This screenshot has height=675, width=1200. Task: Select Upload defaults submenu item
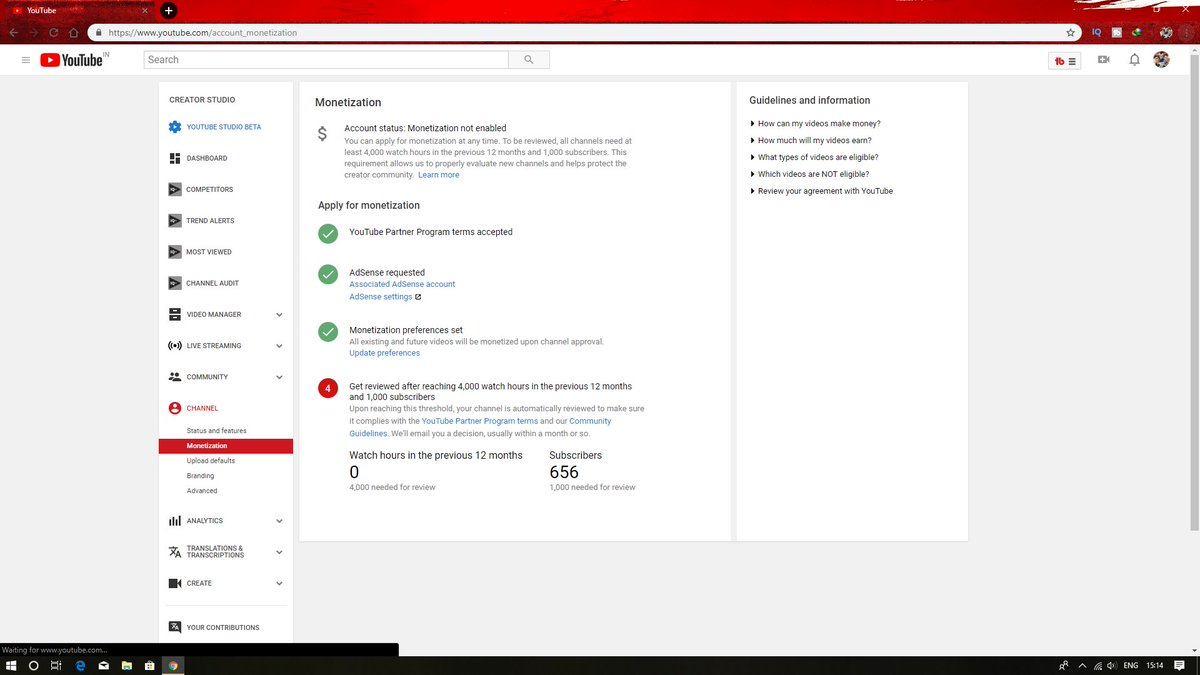pos(211,461)
